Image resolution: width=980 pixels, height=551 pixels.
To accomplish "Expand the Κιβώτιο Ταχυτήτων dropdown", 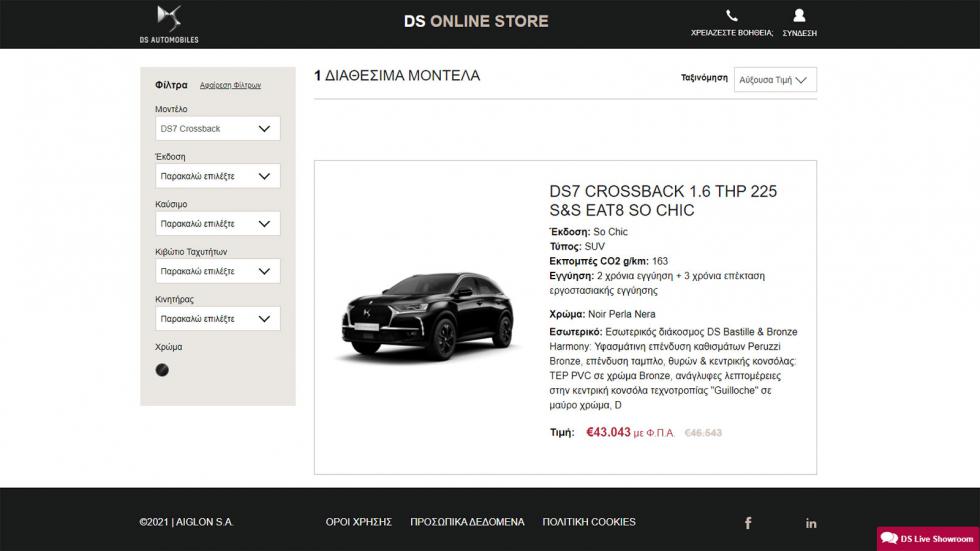I will tap(218, 271).
